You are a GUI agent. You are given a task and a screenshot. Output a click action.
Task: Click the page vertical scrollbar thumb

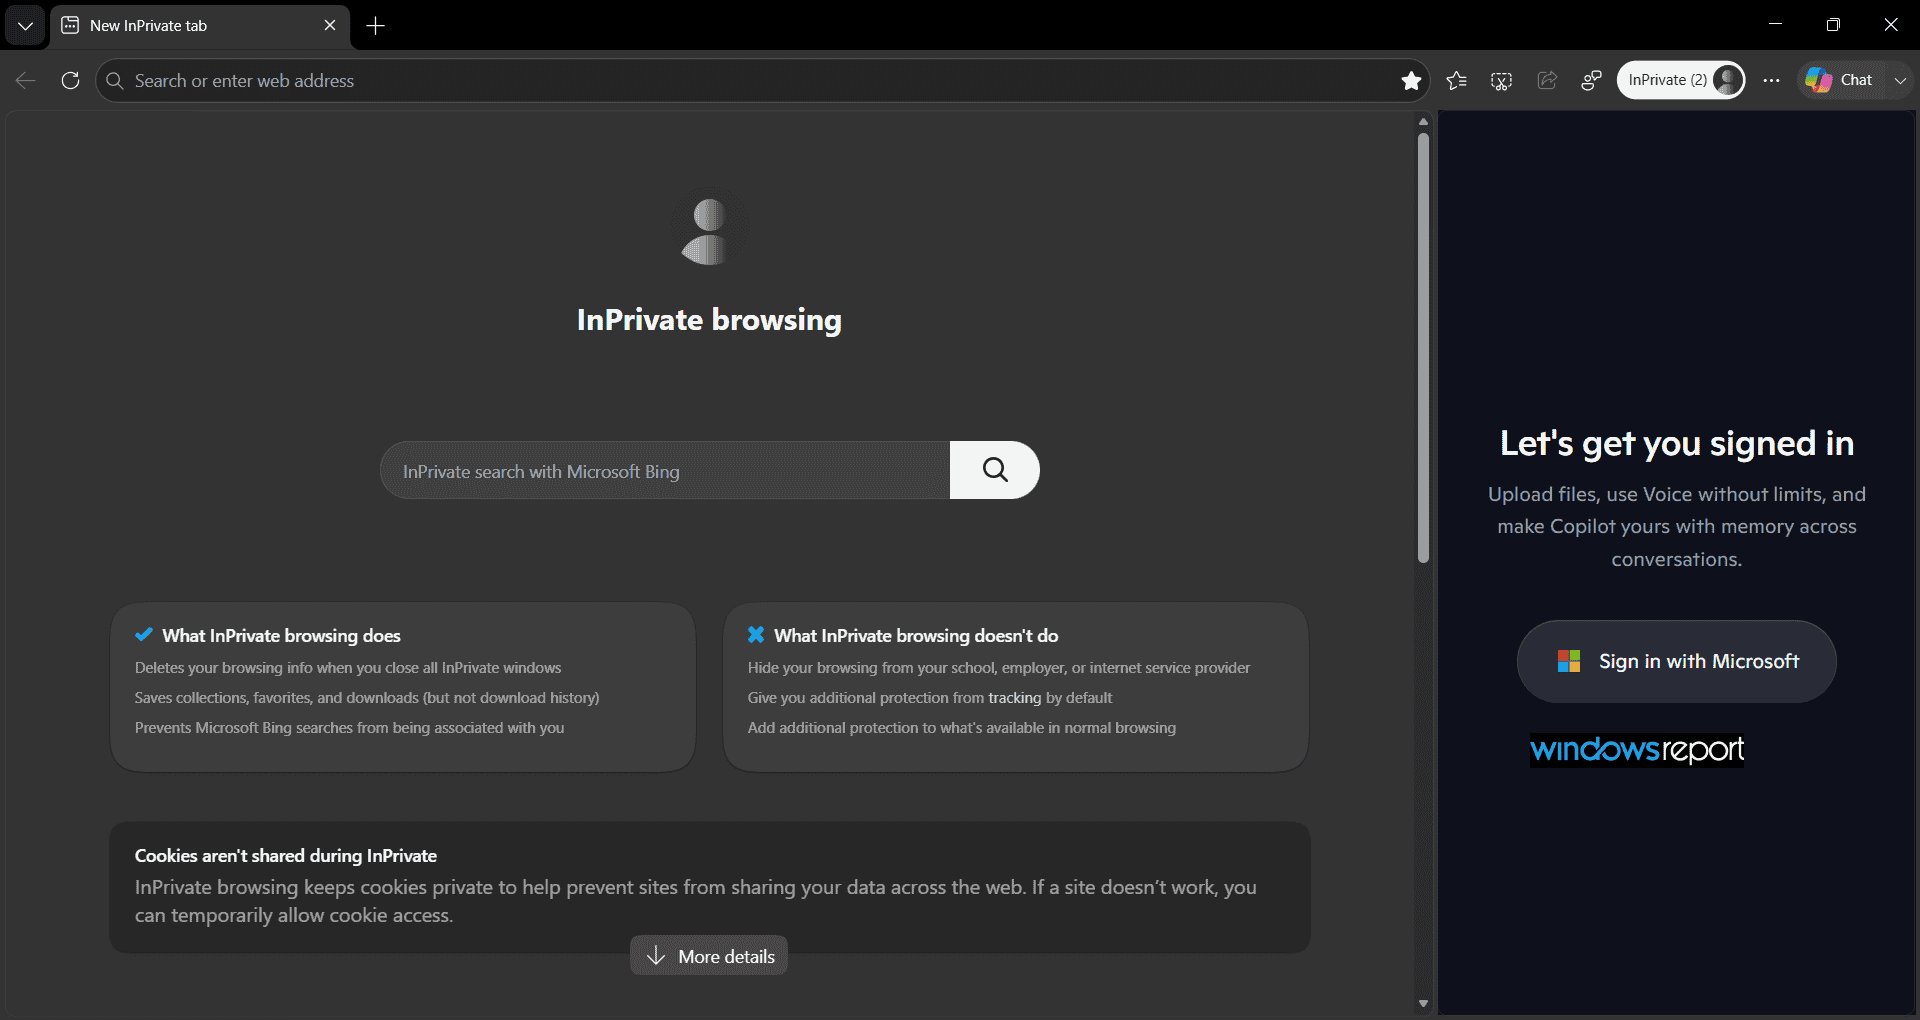pos(1423,348)
